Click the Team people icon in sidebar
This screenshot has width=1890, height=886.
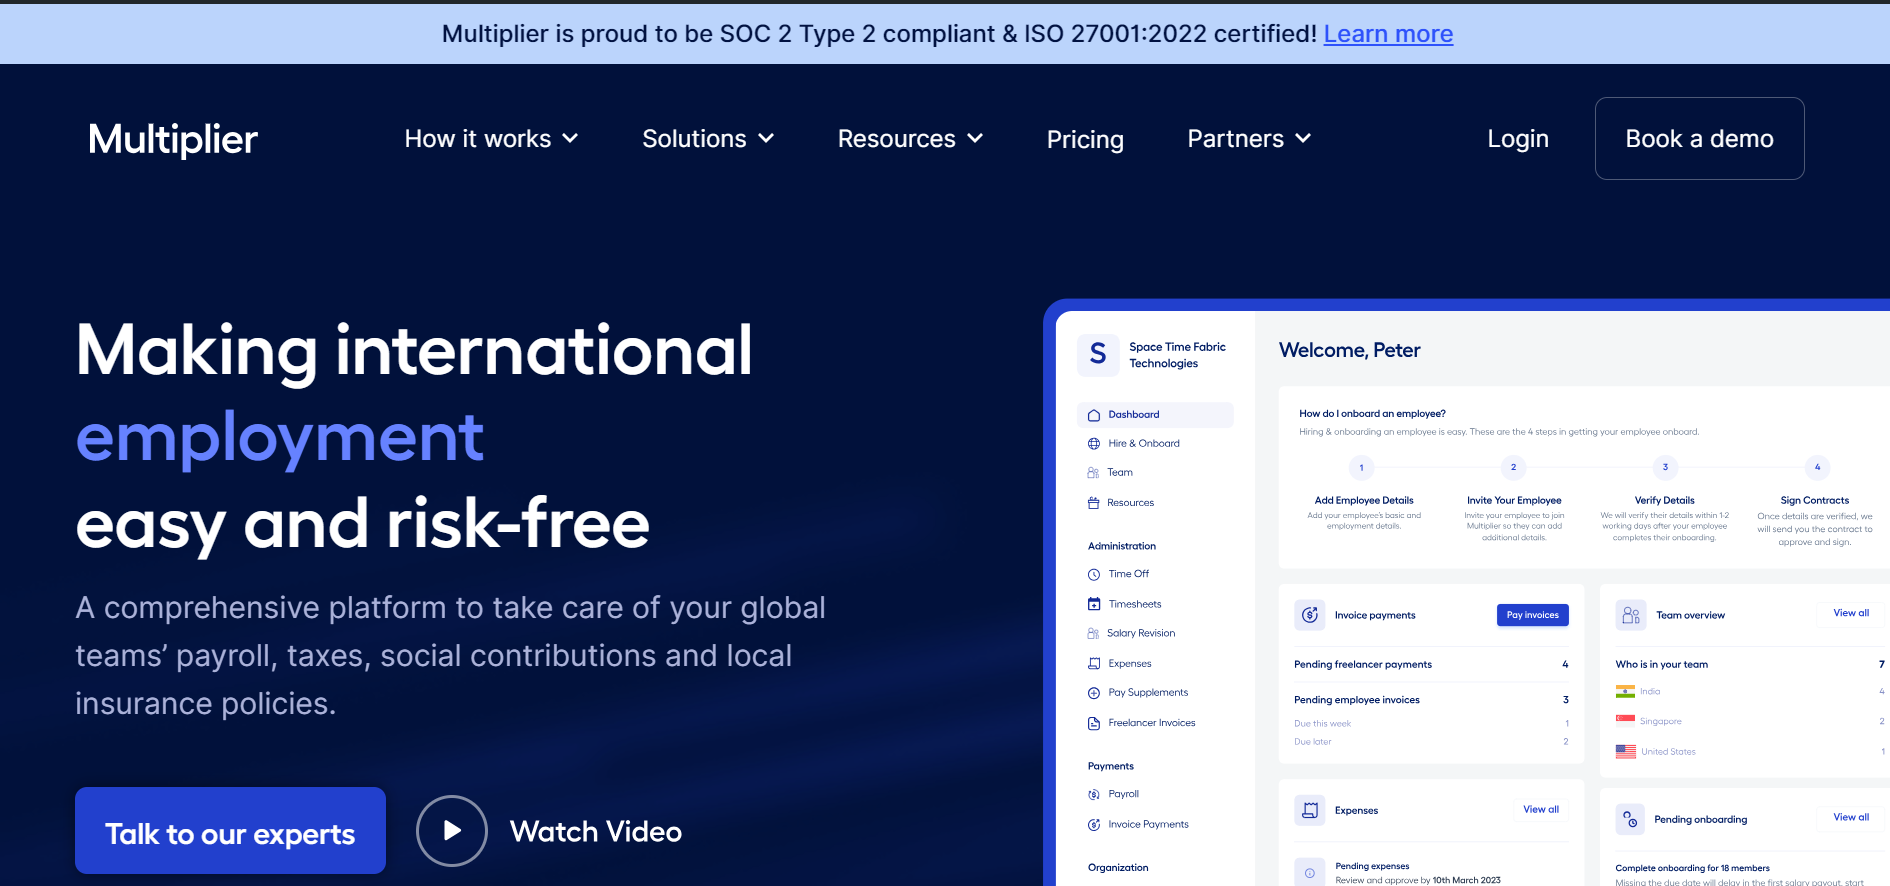pos(1093,473)
